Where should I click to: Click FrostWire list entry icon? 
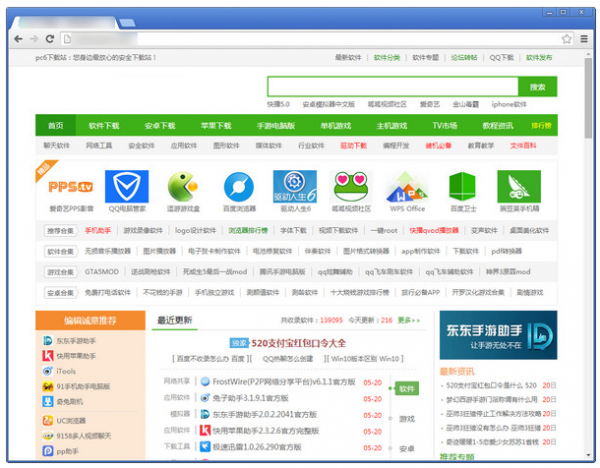(x=205, y=382)
